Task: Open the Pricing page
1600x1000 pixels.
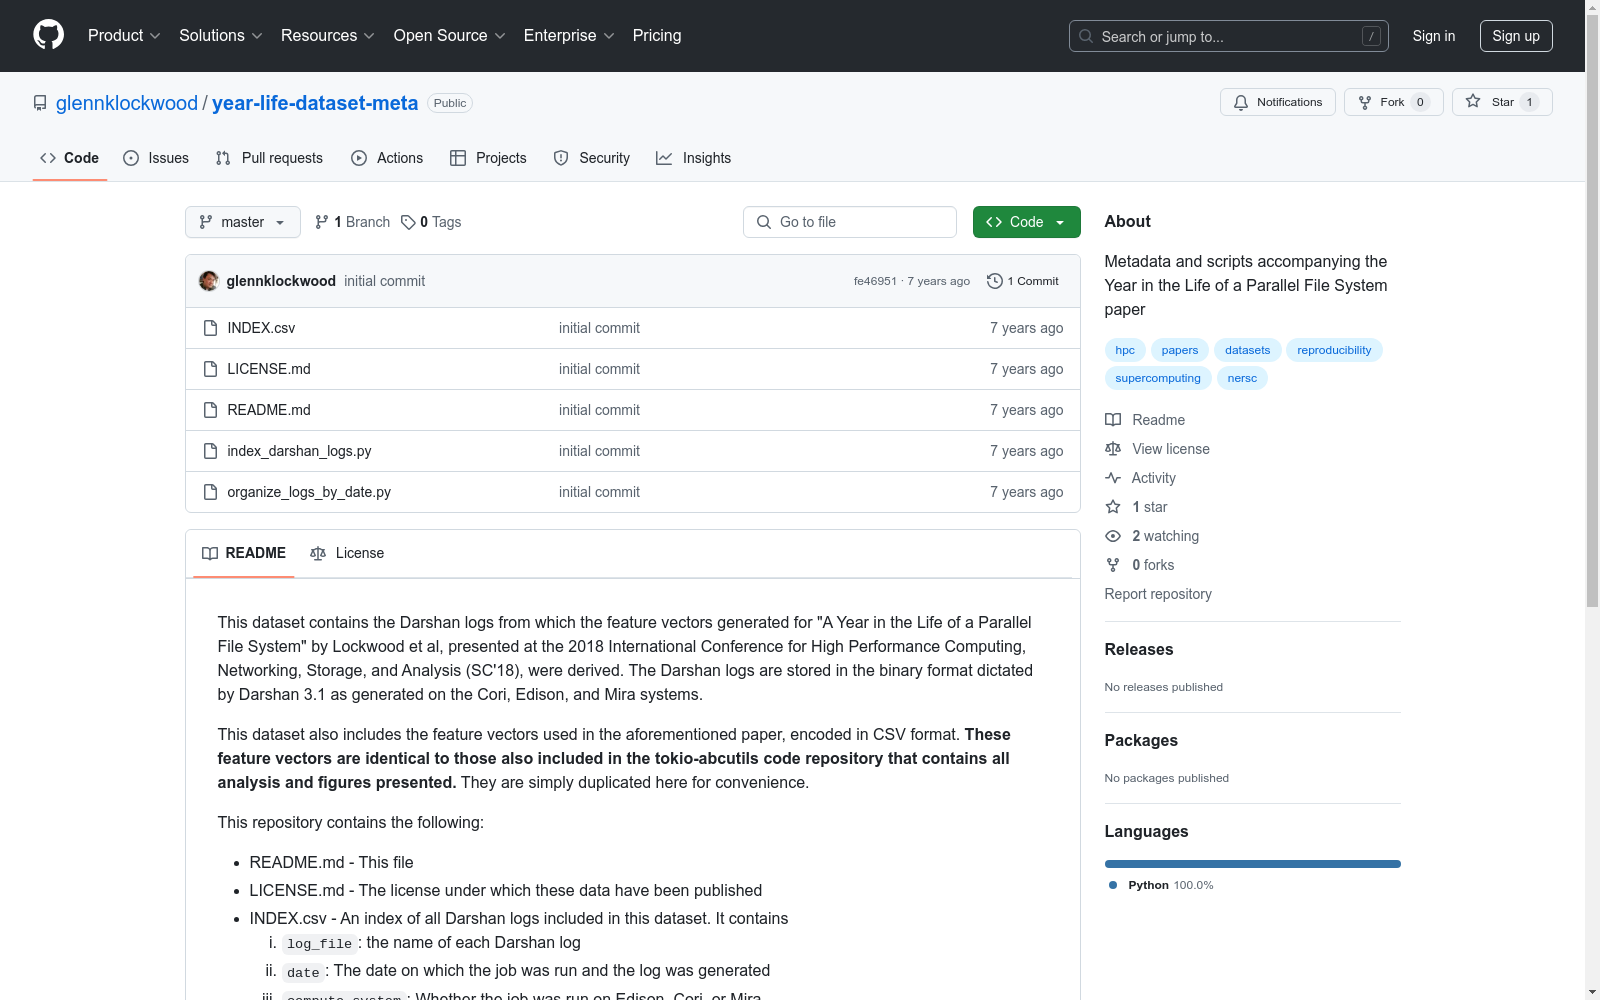Action: [x=657, y=36]
